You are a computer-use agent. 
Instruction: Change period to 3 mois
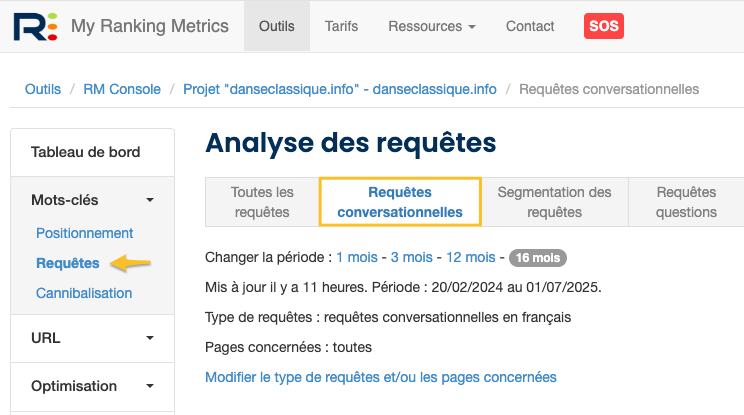411,257
